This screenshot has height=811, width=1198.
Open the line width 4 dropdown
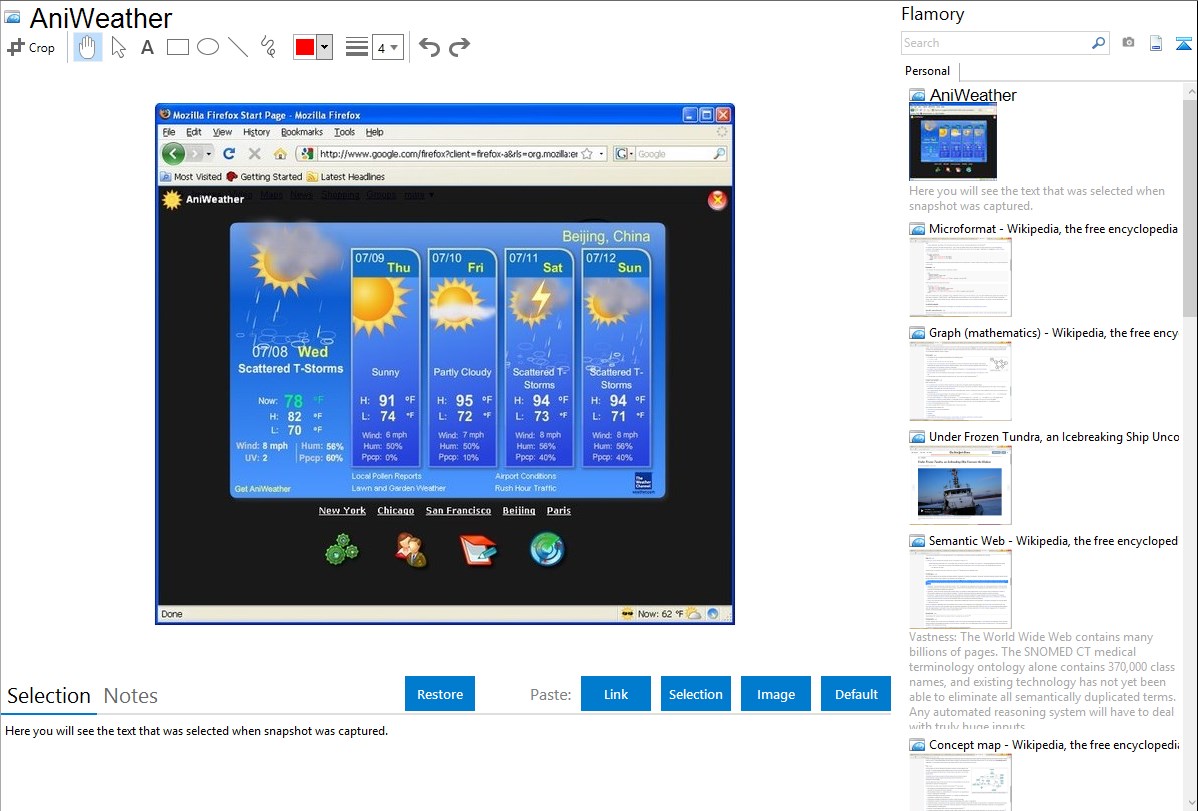point(388,47)
